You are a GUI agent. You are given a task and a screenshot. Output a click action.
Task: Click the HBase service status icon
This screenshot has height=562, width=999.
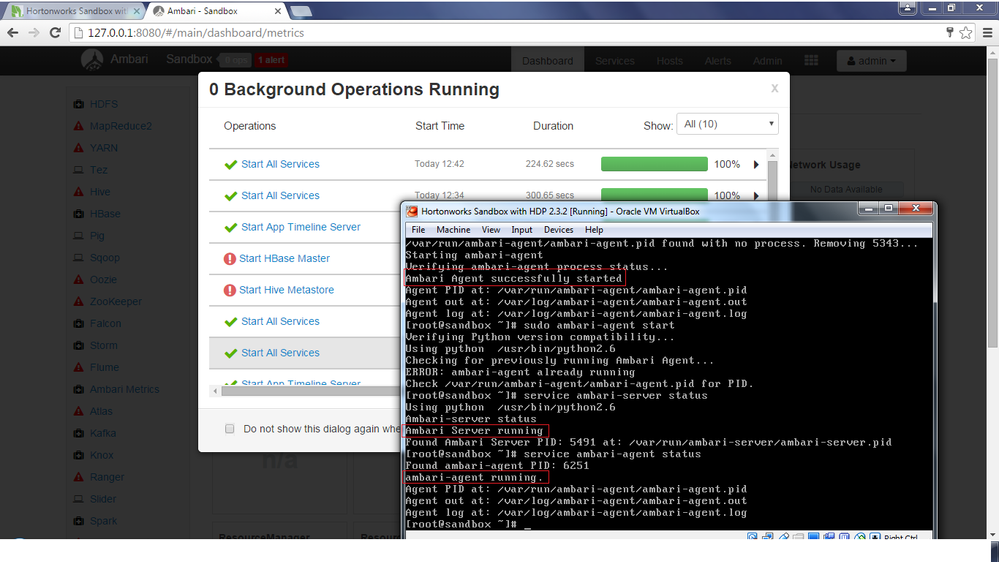pyautogui.click(x=78, y=213)
